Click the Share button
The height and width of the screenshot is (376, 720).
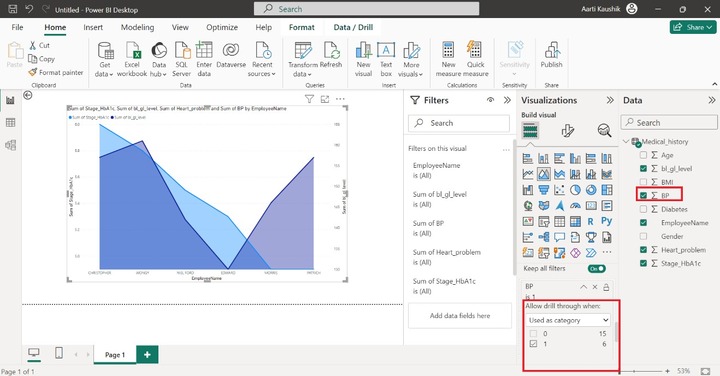coord(693,27)
